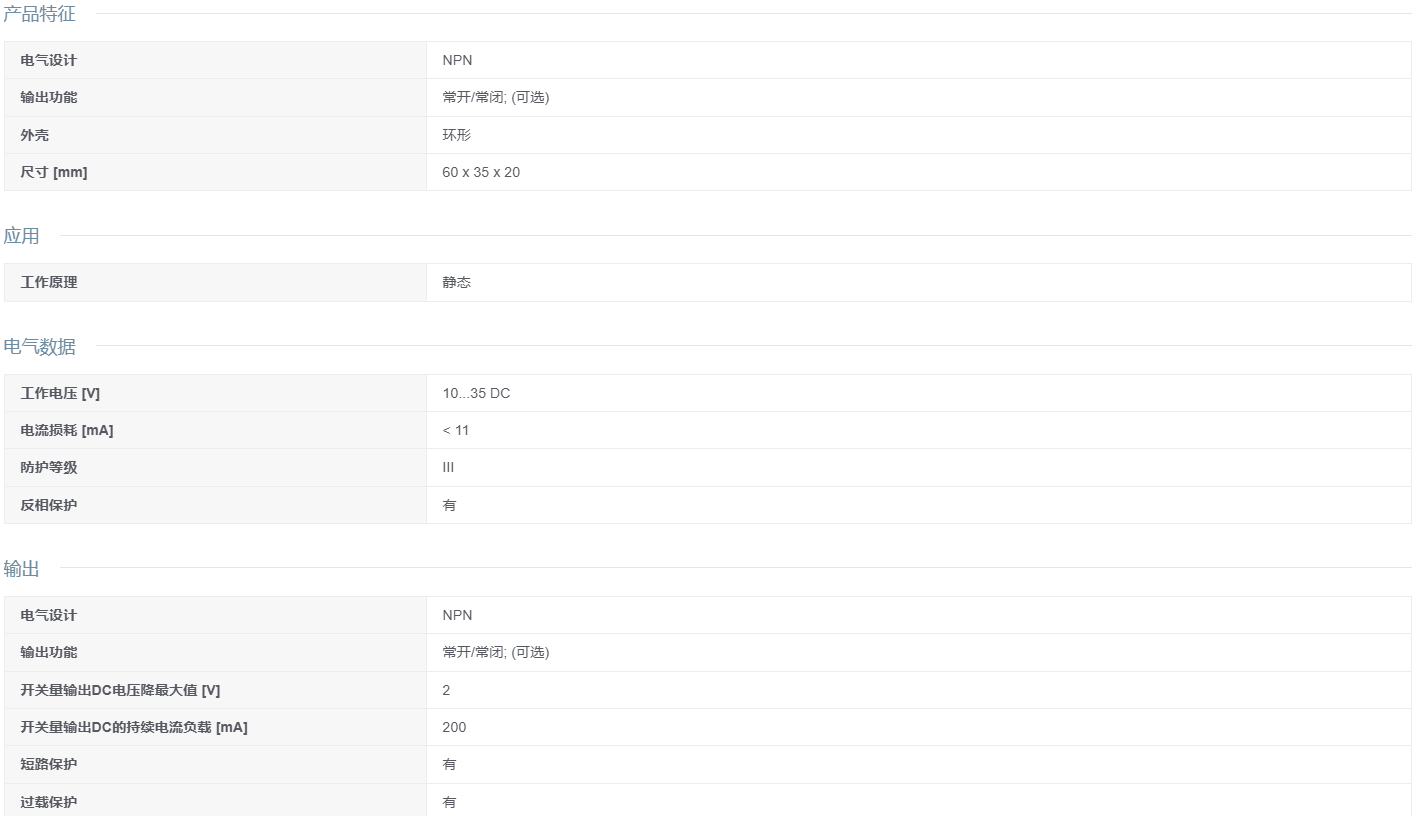Screen dimensions: 1421x816
Task: Click 常开/常闭 value under 产品特征
Action: pyautogui.click(x=495, y=97)
